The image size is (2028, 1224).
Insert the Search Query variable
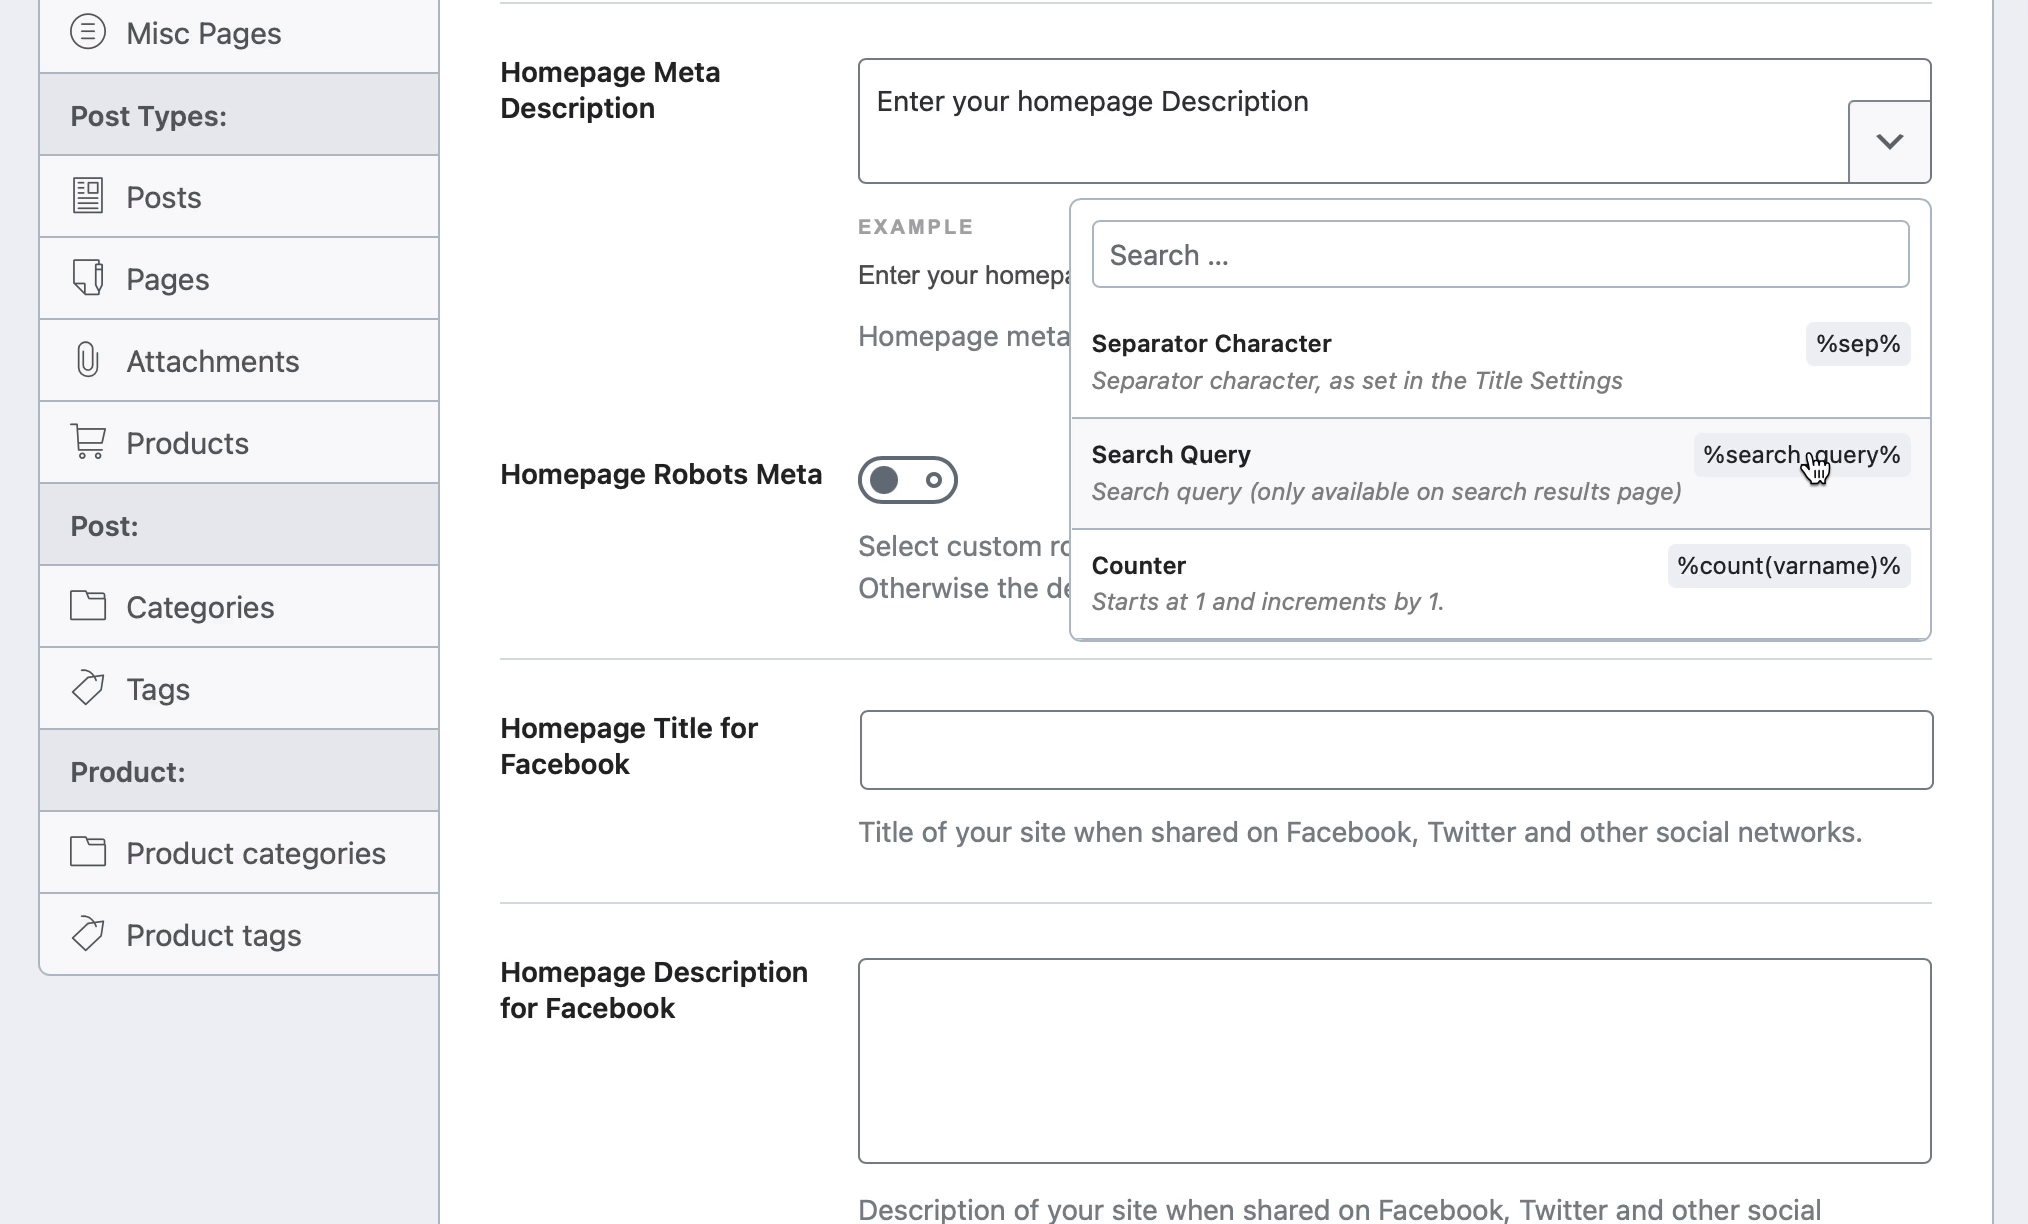(1500, 473)
